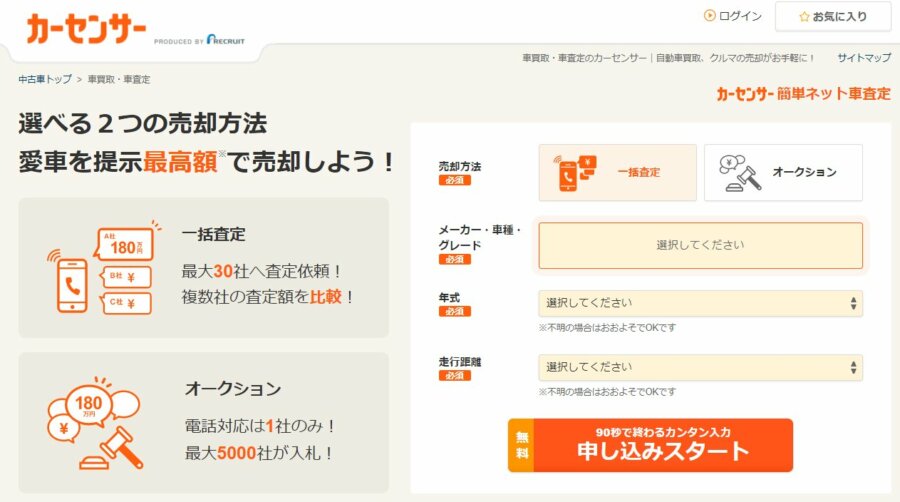The image size is (900, 502).
Task: Go to 中古車トップ breadcrumb
Action: [45, 79]
